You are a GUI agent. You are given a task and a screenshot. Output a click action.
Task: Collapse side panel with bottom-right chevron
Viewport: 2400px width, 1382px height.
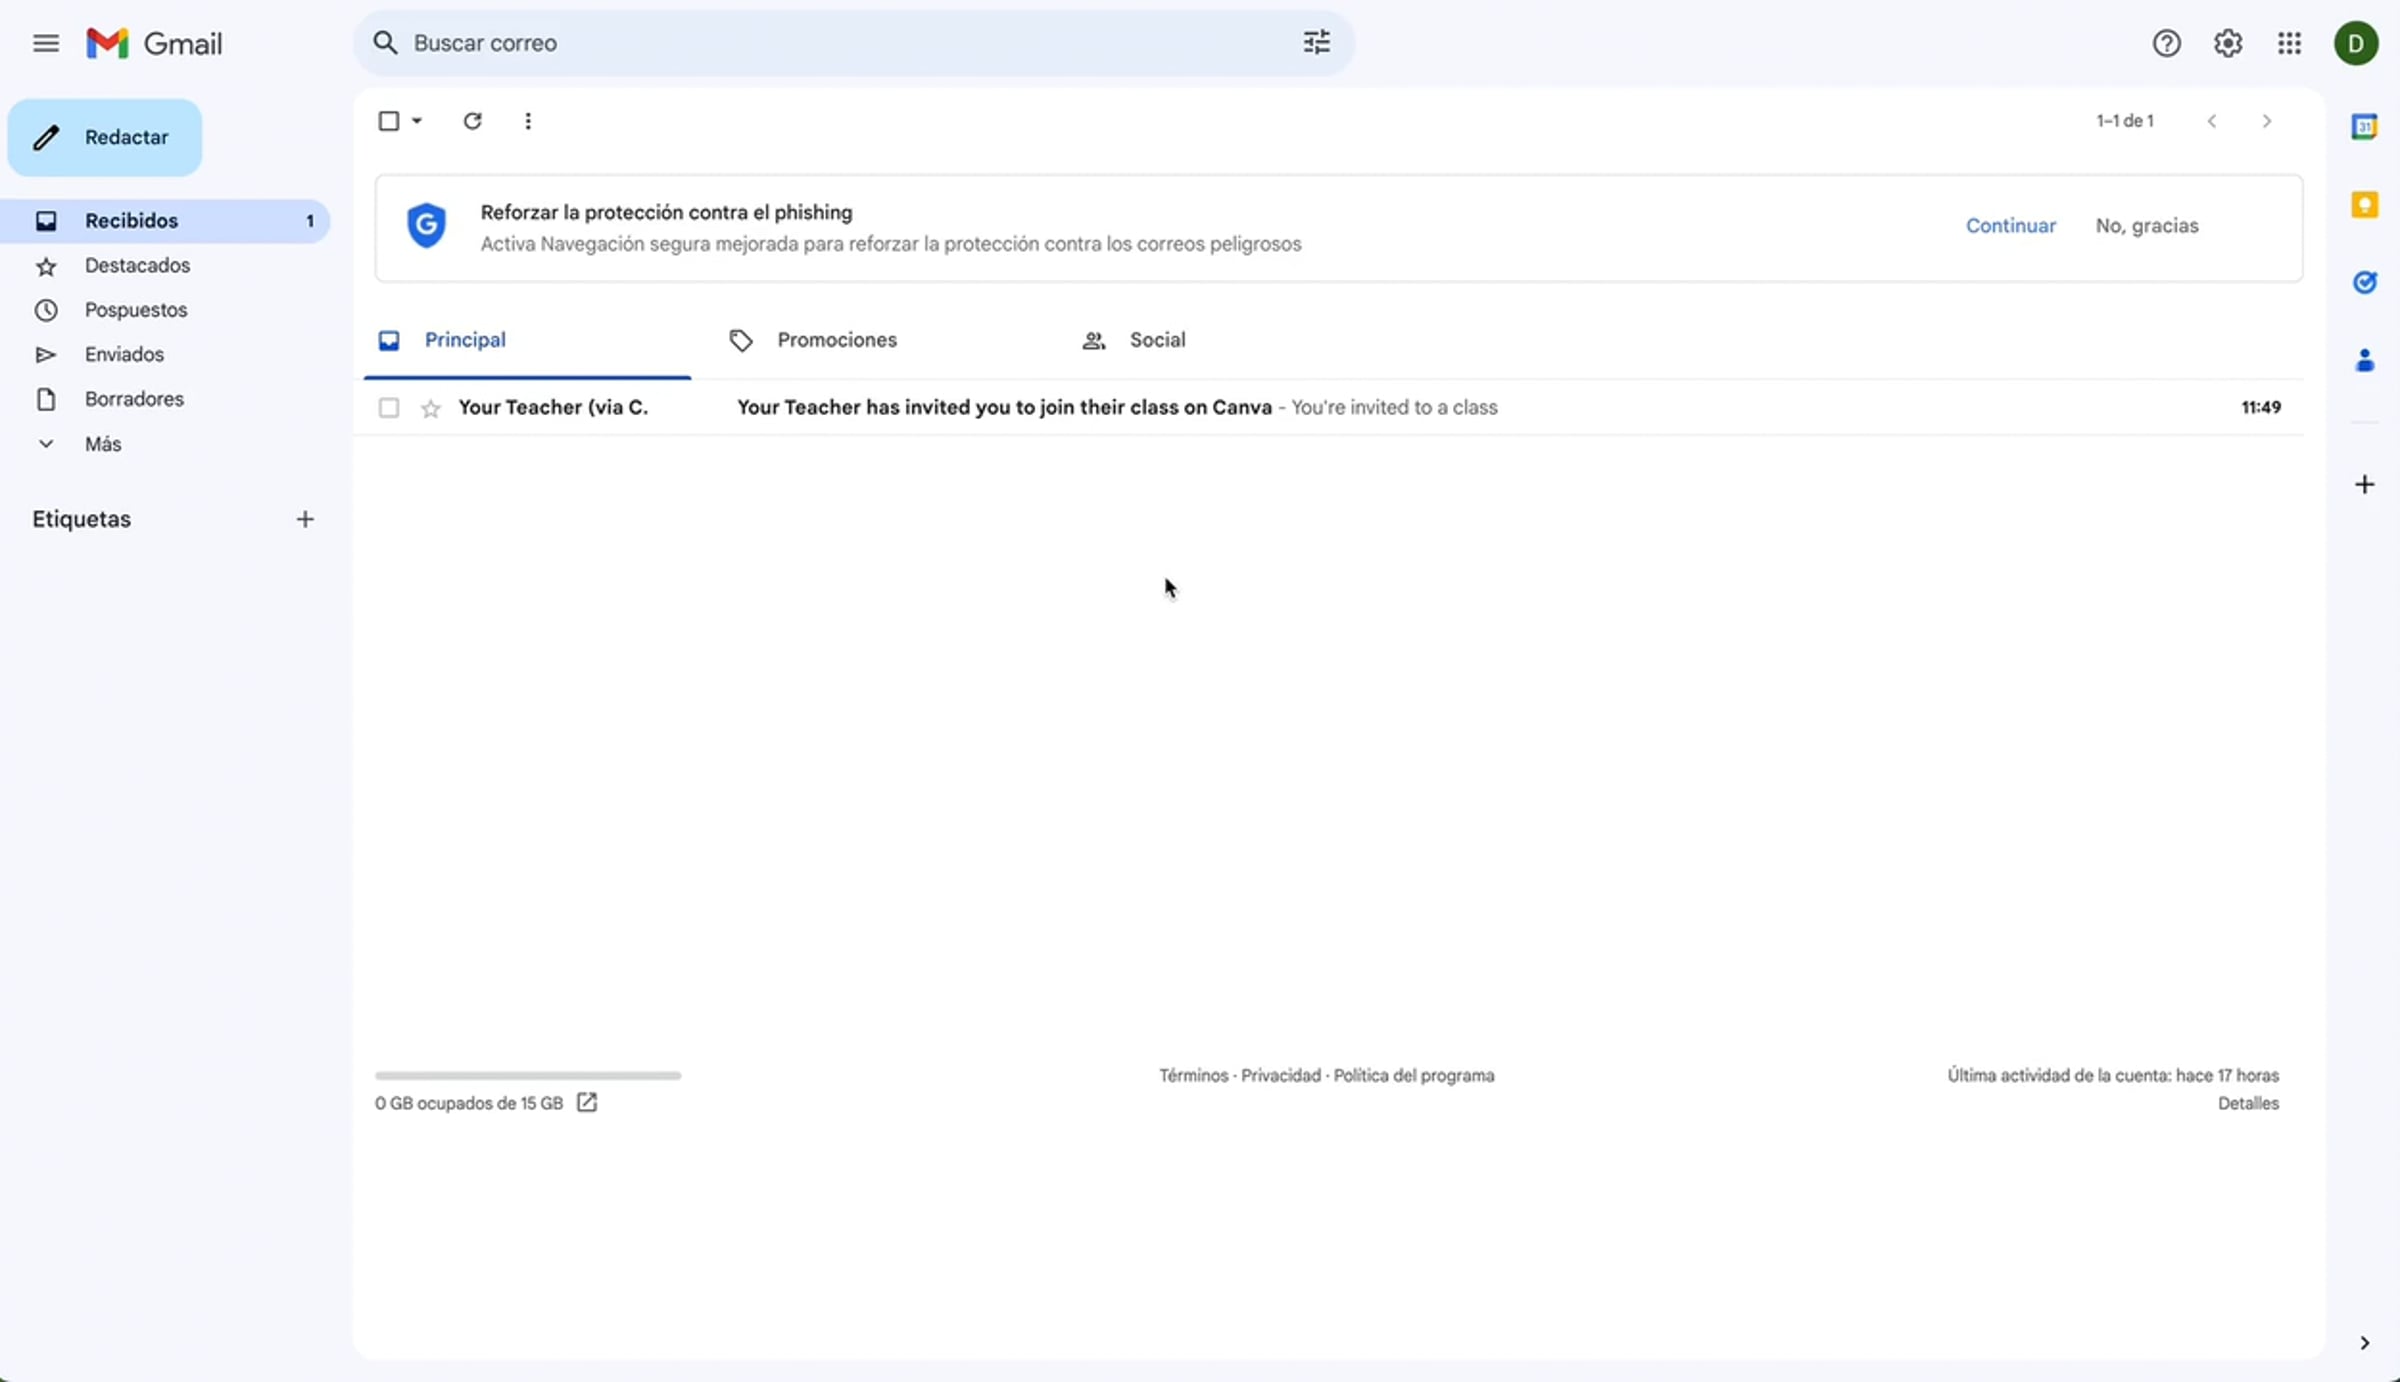click(2364, 1343)
